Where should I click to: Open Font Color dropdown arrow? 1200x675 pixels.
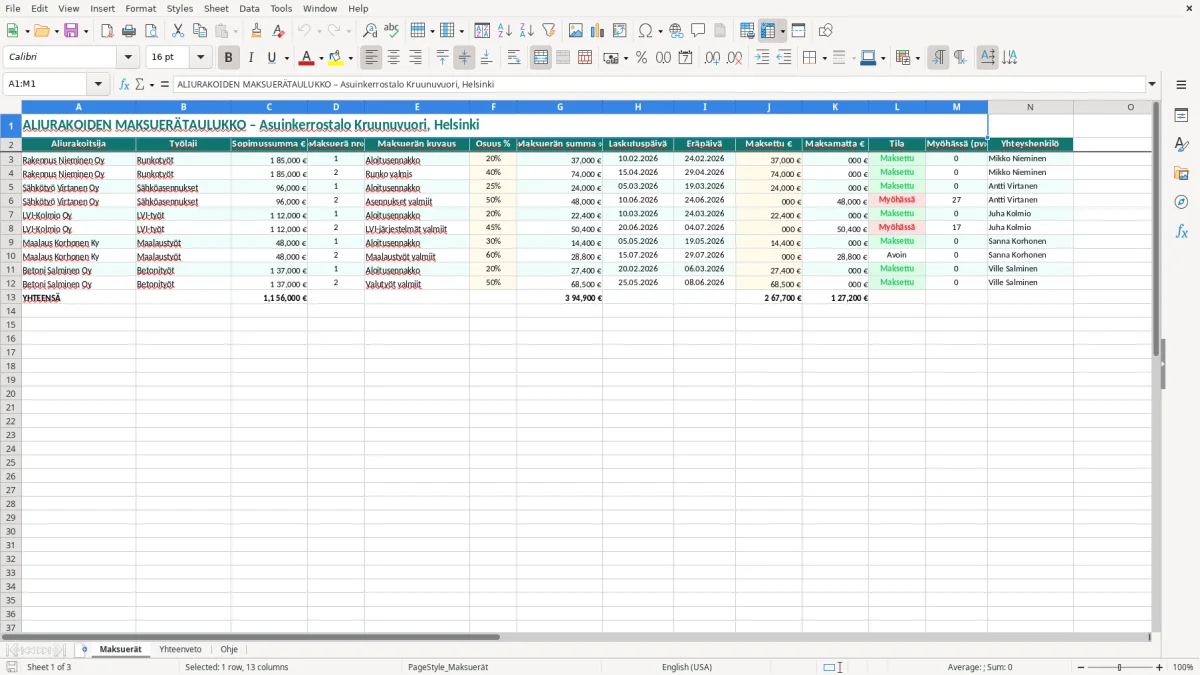tap(321, 58)
